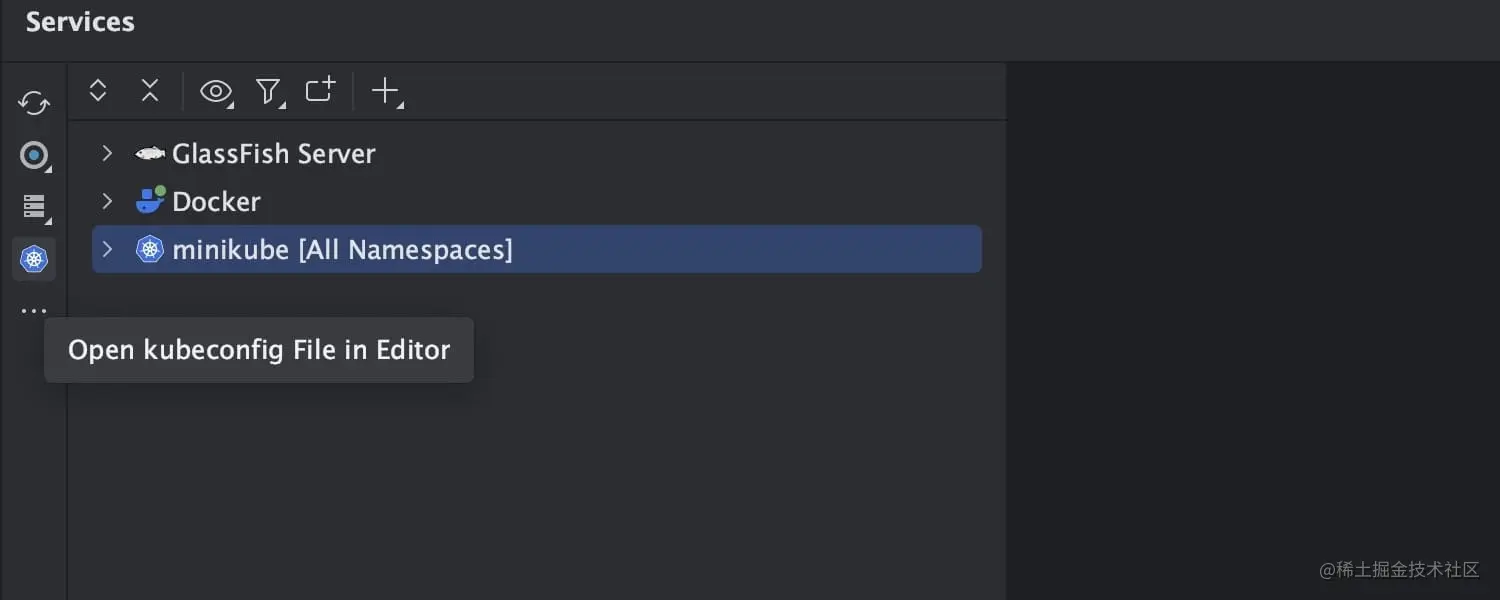Choose Open kubeconfig File in Editor

click(x=258, y=350)
